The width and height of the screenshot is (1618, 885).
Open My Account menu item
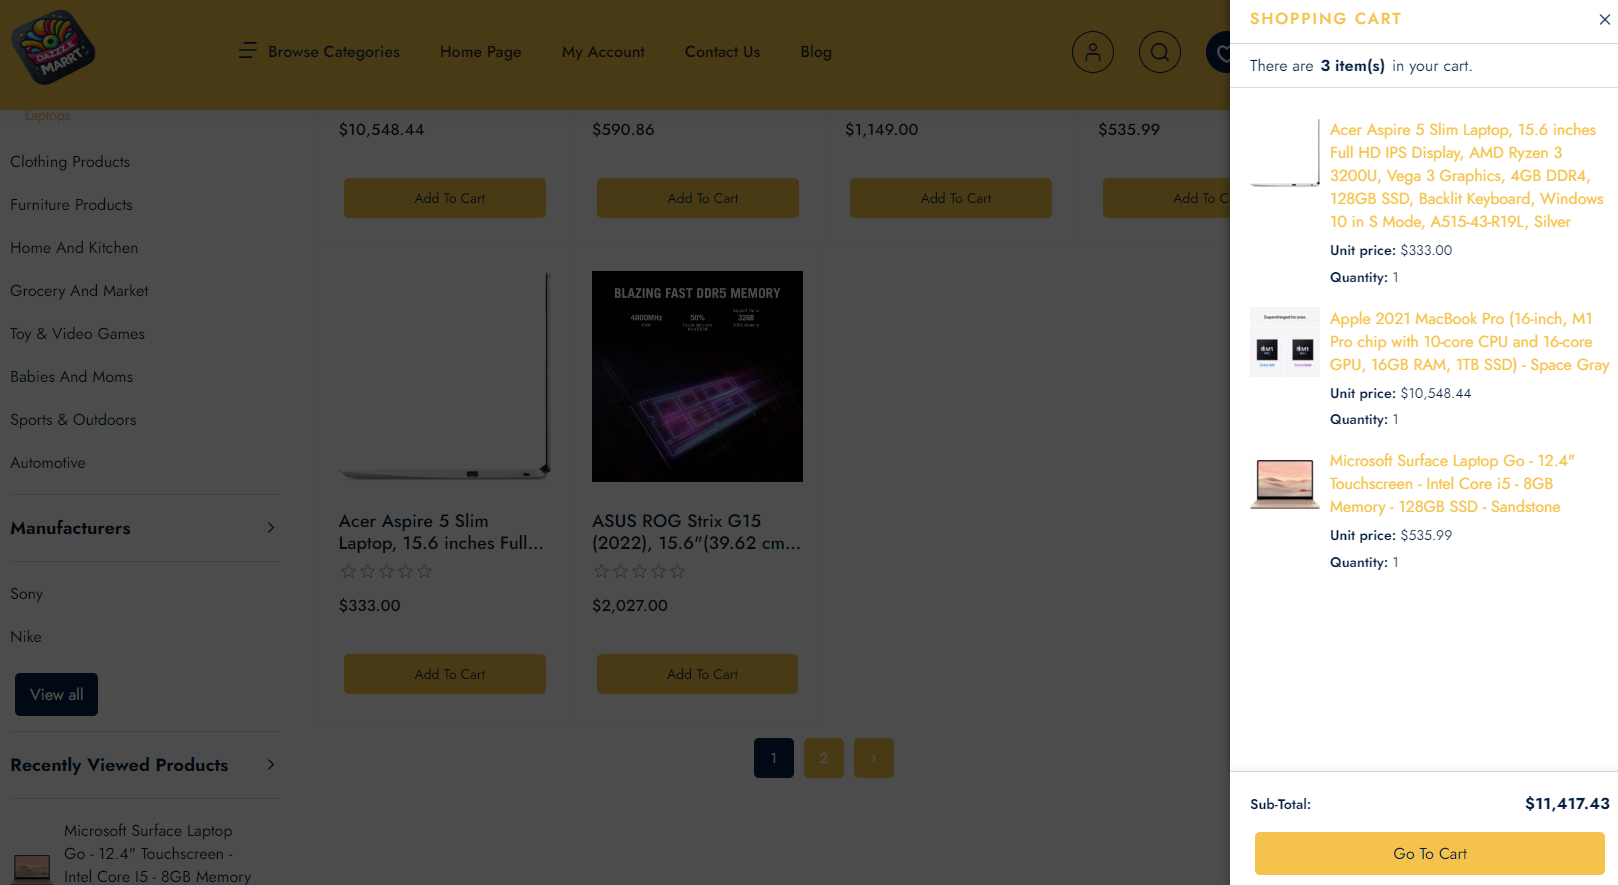[x=603, y=52]
